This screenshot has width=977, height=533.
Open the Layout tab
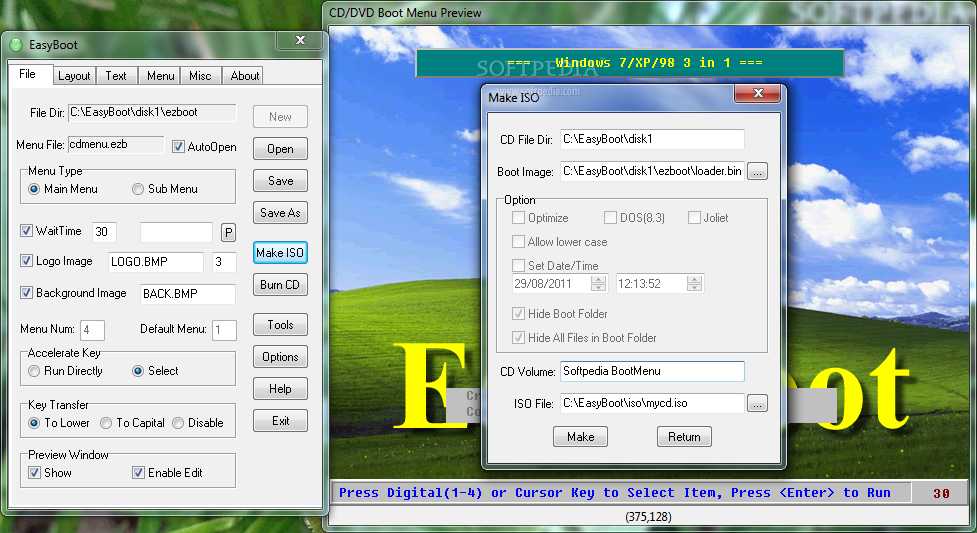tap(74, 76)
